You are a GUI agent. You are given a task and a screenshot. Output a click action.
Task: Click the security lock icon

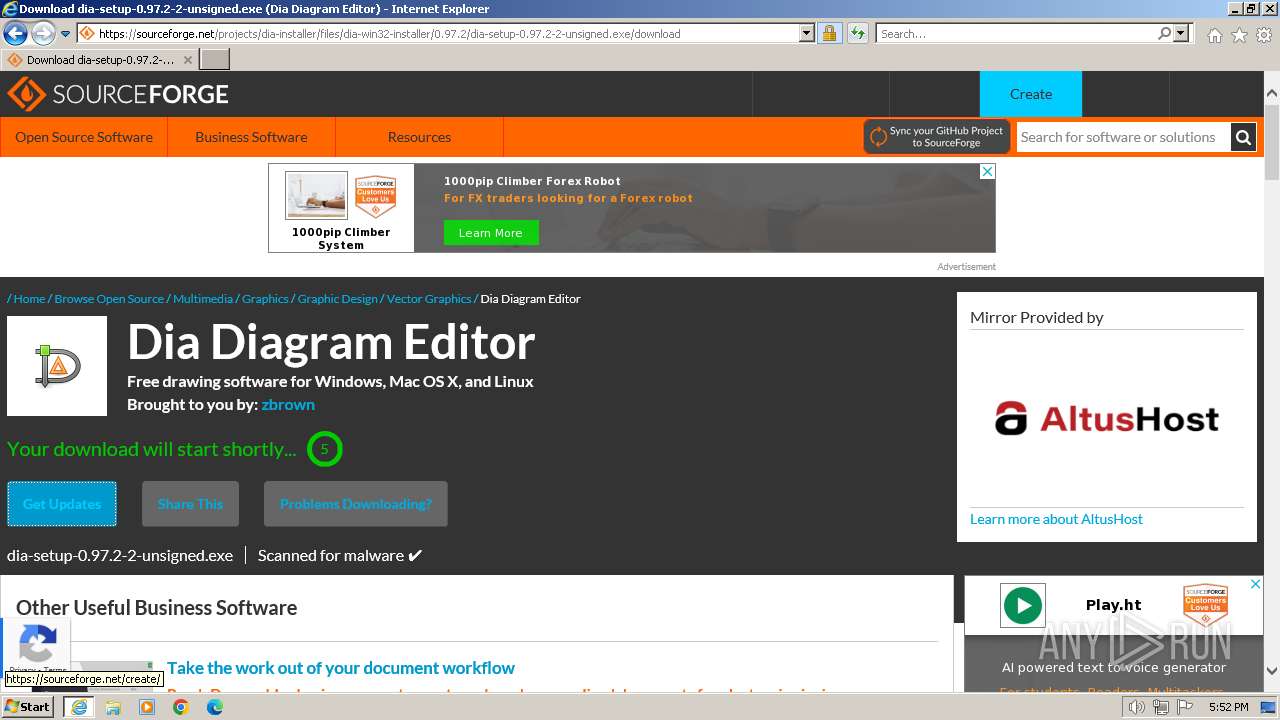click(x=829, y=34)
